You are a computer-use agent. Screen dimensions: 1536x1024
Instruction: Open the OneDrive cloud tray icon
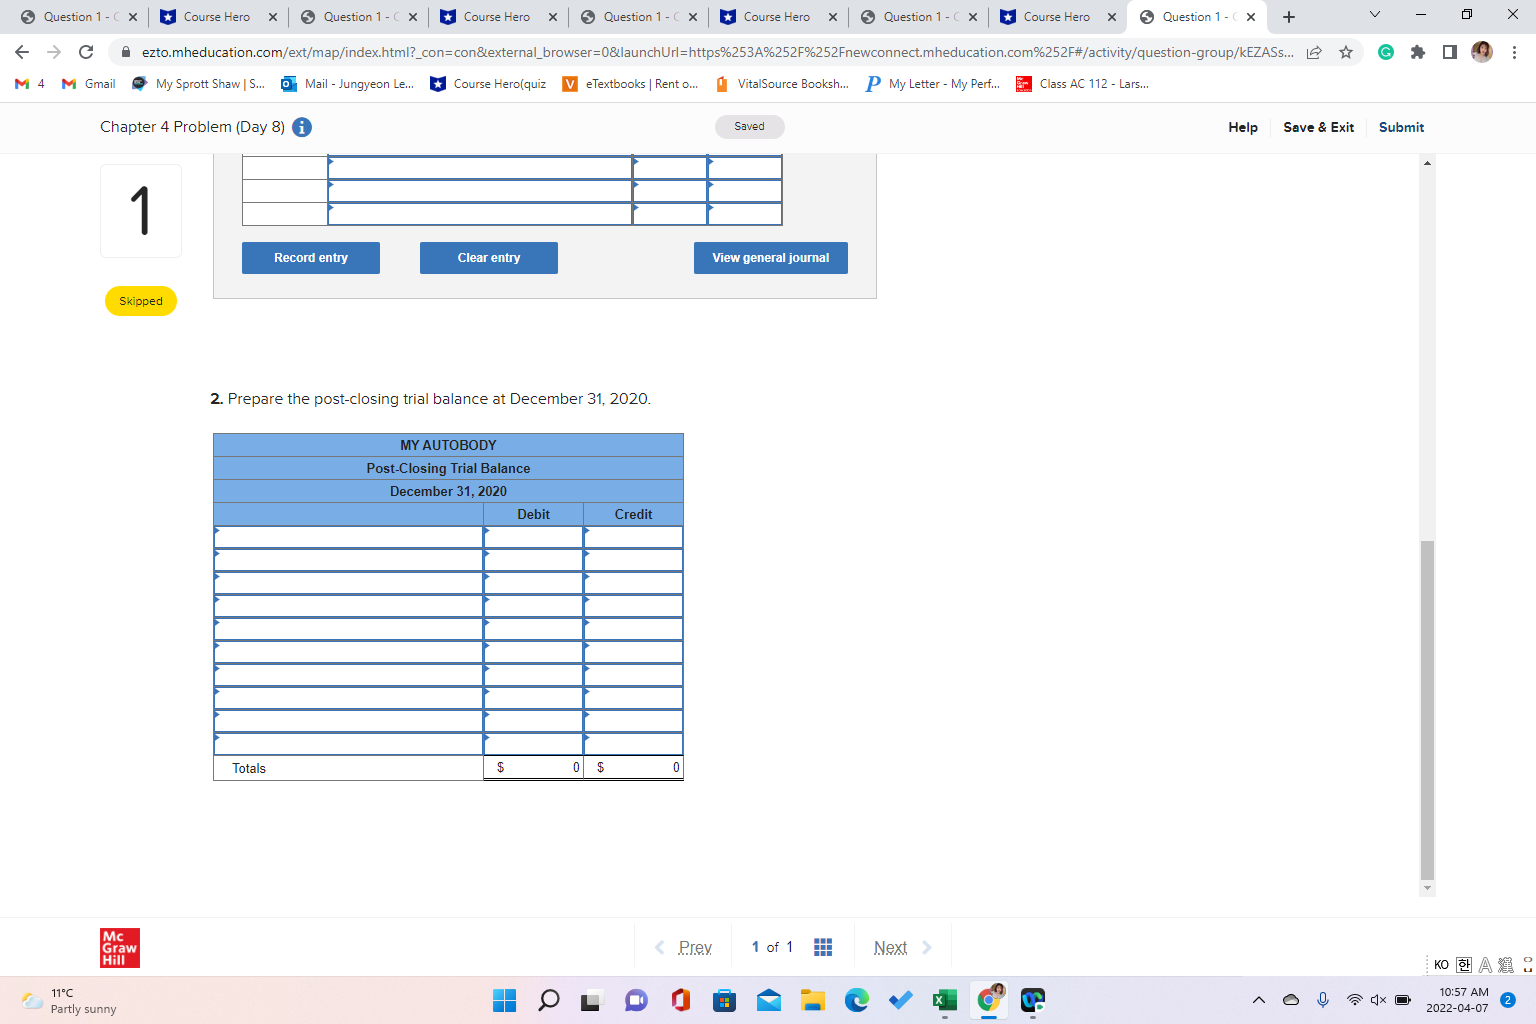point(1291,1000)
